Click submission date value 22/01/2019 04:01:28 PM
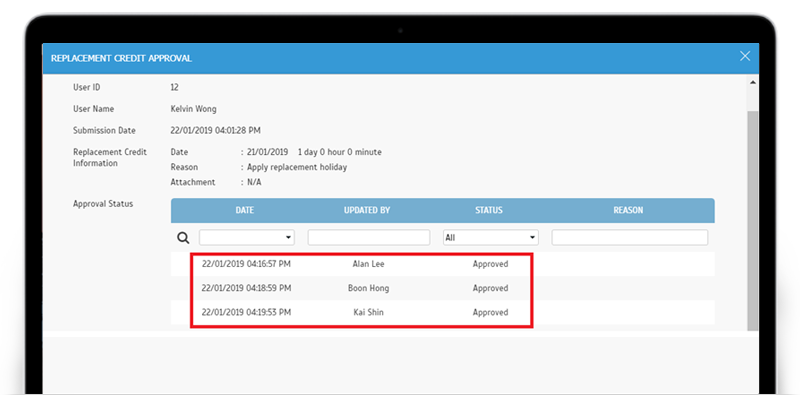Image resolution: width=800 pixels, height=395 pixels. tap(215, 131)
